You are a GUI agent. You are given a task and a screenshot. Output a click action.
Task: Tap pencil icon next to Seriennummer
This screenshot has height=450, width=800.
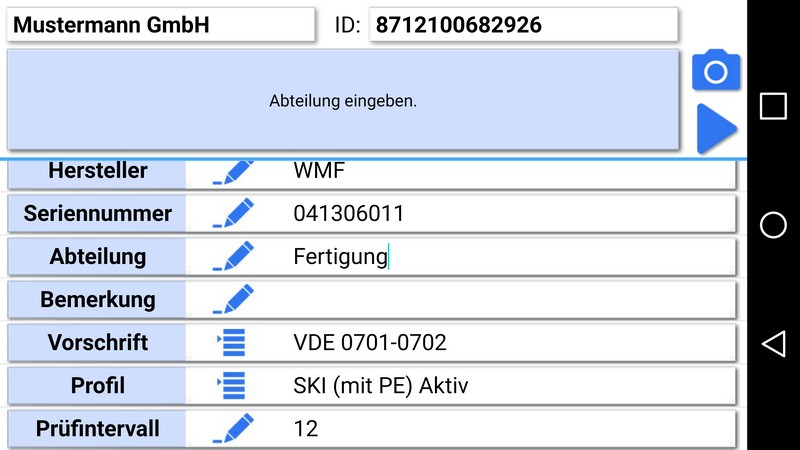point(233,213)
